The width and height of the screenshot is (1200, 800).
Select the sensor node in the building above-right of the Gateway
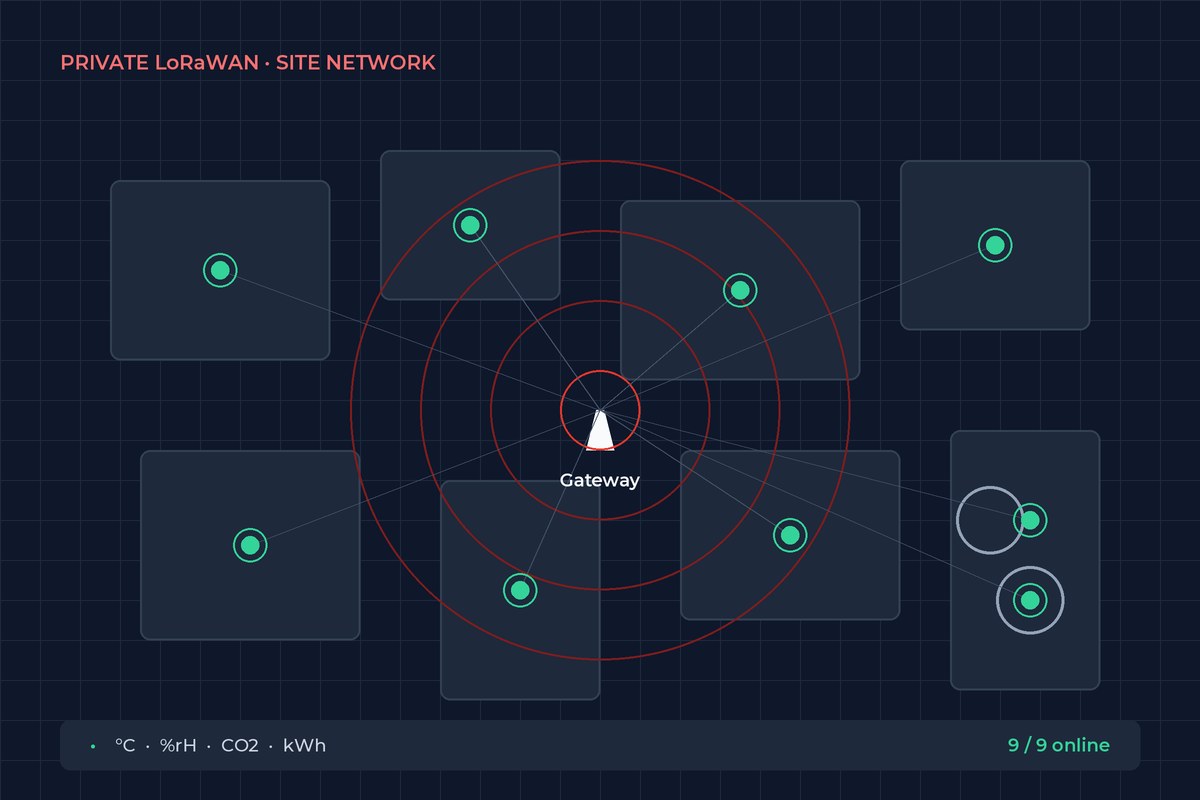coord(740,290)
